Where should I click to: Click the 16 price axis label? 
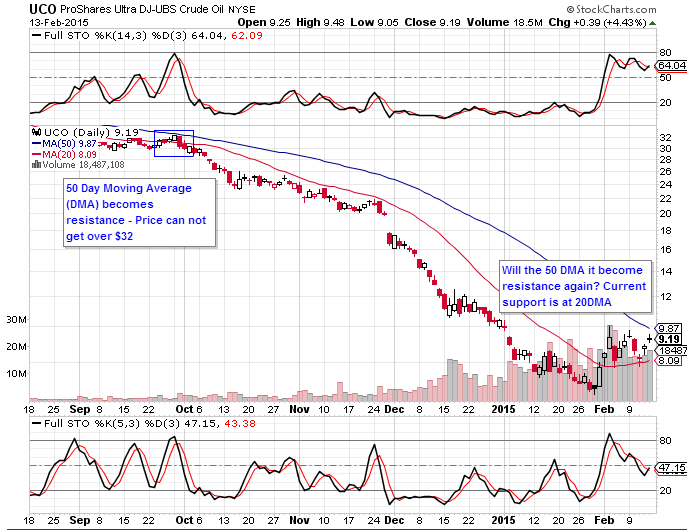point(665,250)
